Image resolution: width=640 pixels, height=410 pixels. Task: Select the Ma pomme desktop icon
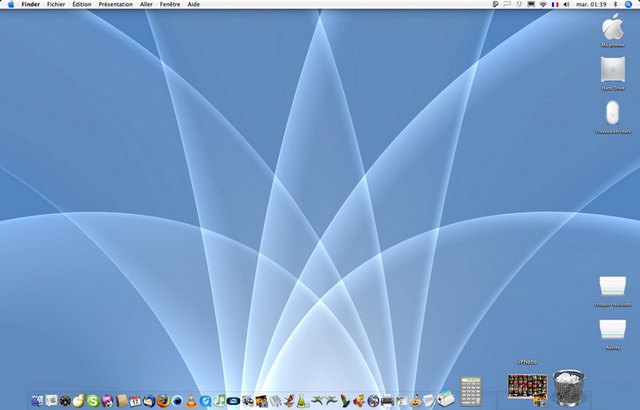(613, 27)
